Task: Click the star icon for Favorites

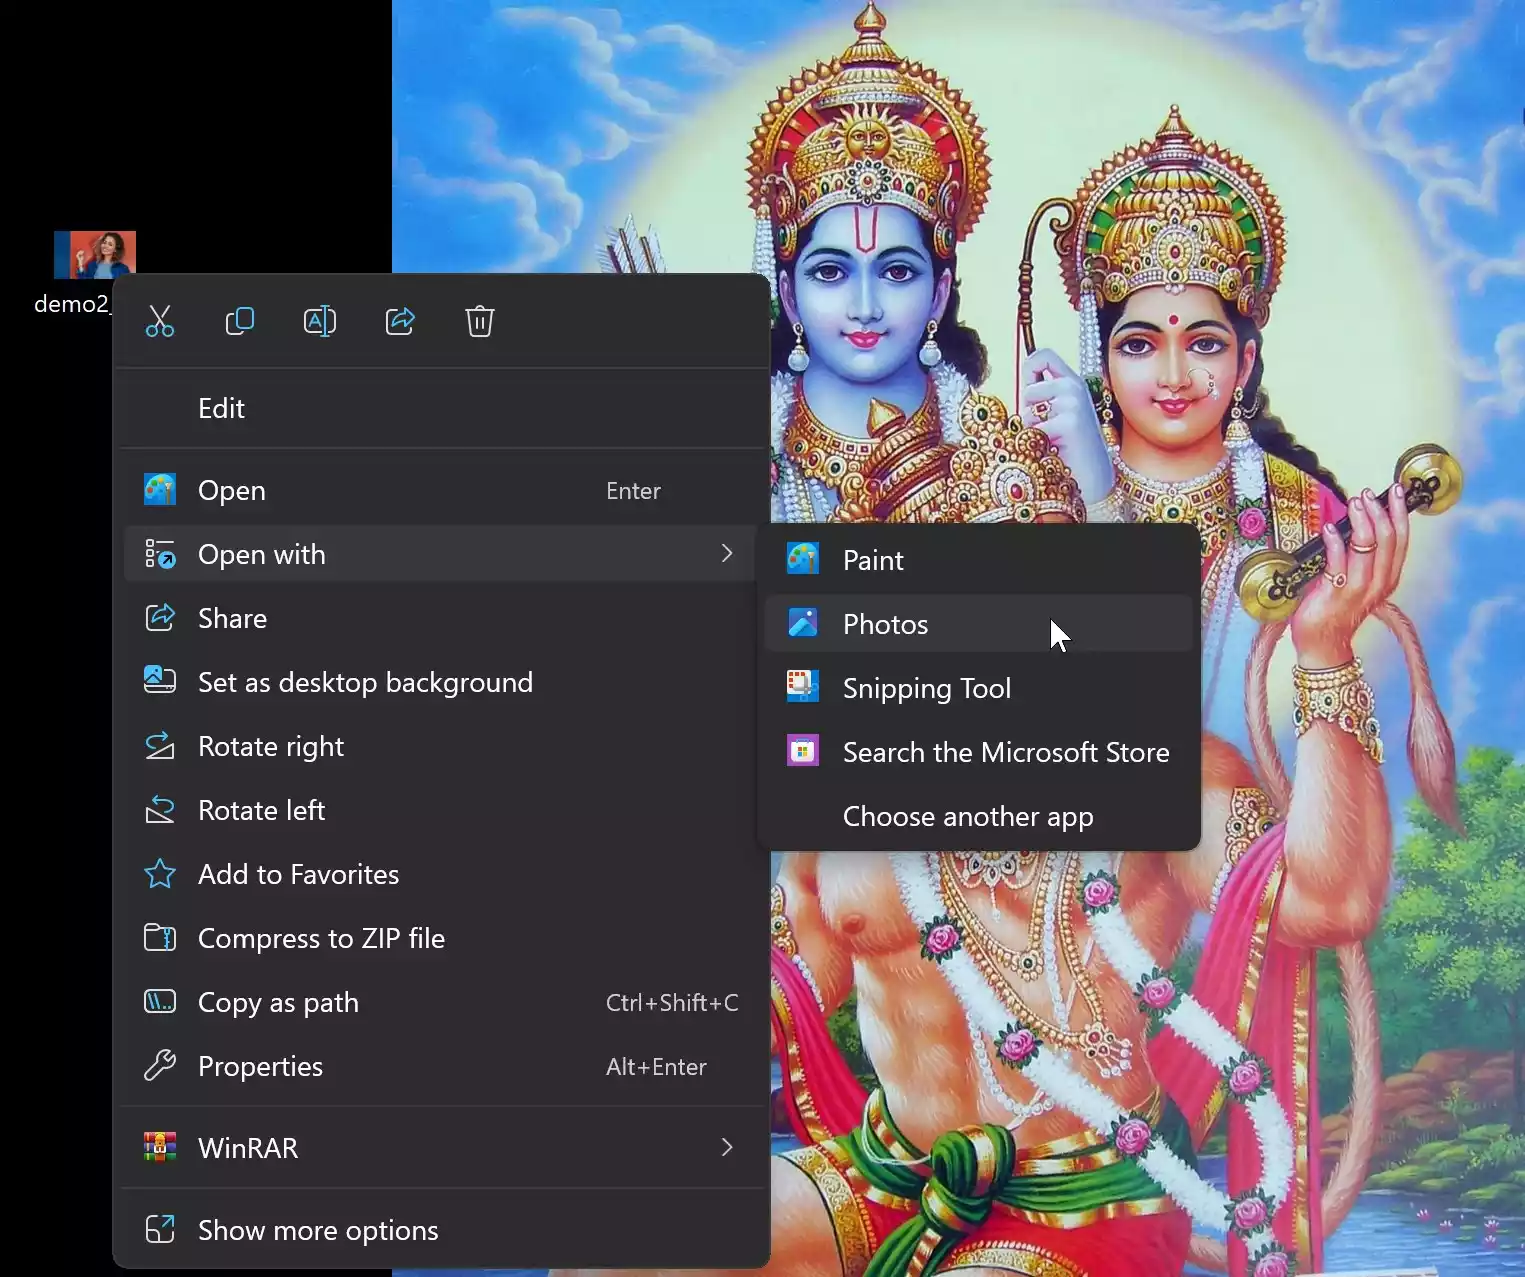Action: click(x=160, y=874)
